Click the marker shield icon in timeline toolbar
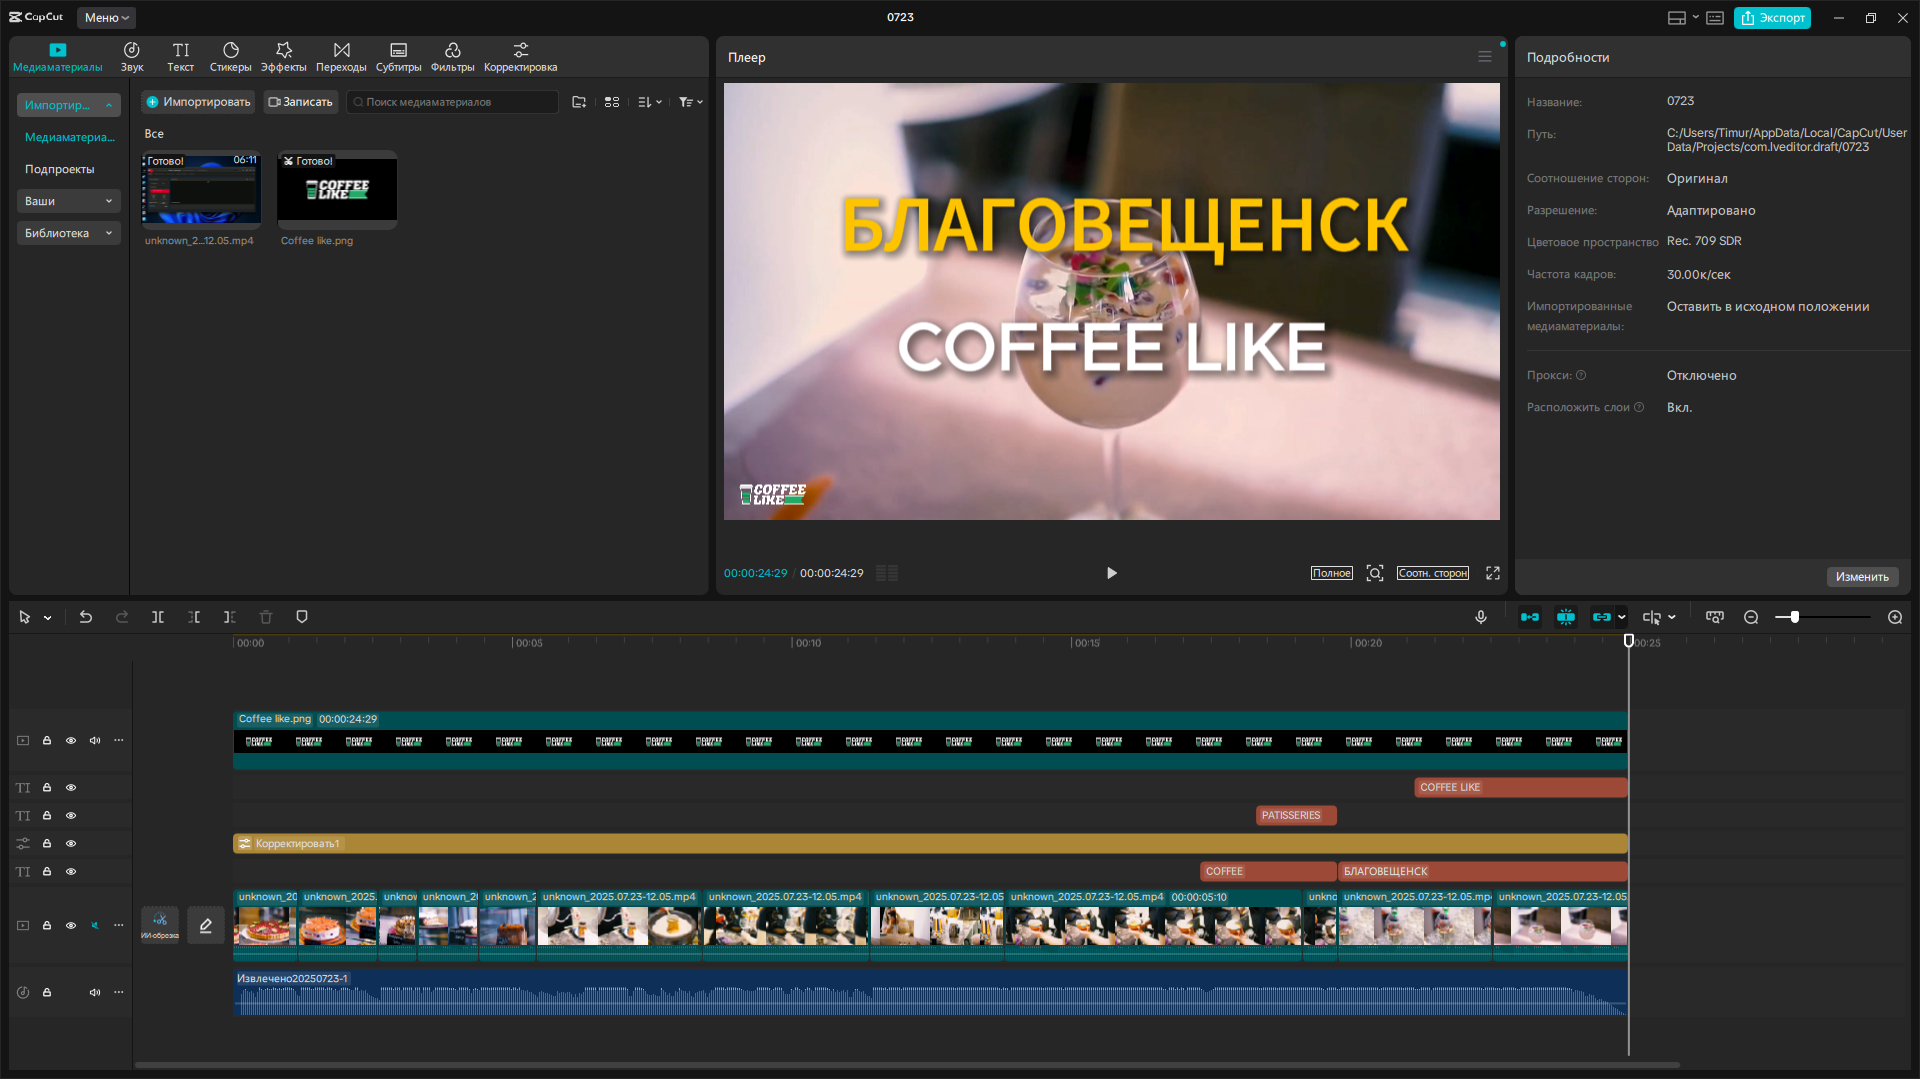The image size is (1920, 1080). coord(302,617)
